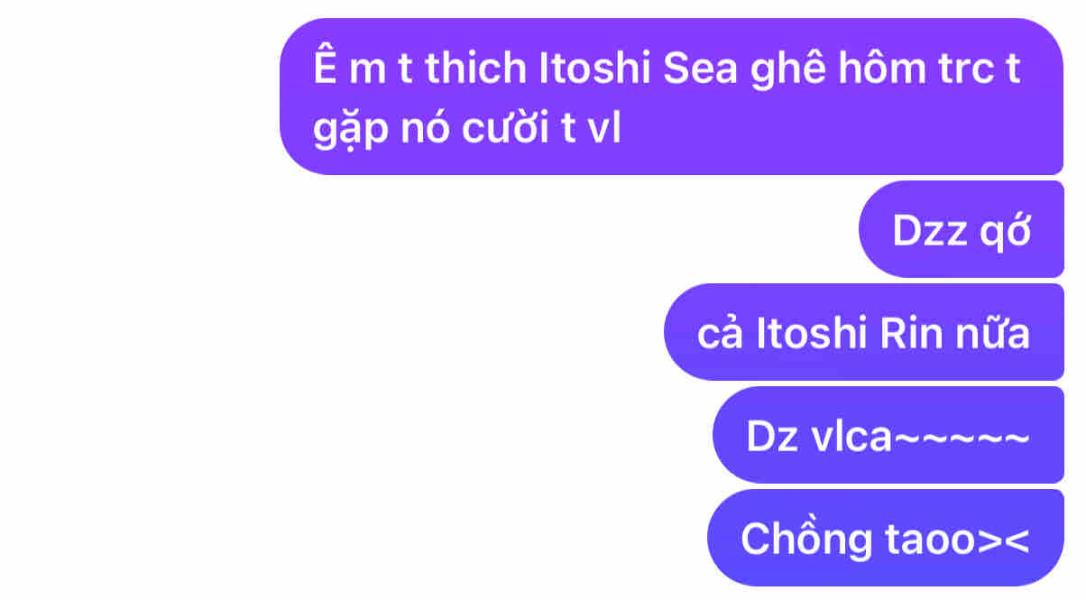Viewport: 1086px width, 600px height.
Task: Click the word 'gặp' in the first message
Action: click(350, 130)
